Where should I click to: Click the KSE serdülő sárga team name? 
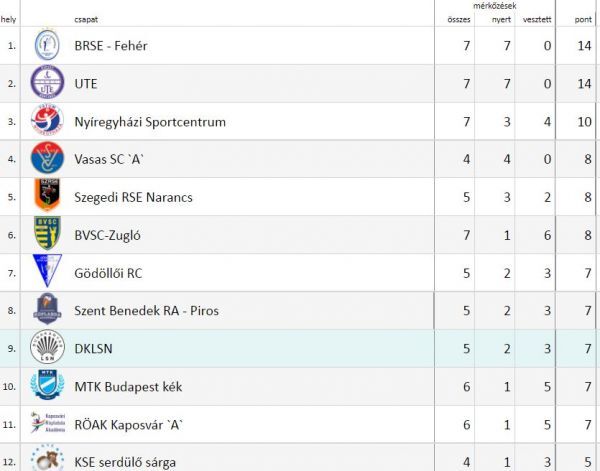[x=125, y=462]
